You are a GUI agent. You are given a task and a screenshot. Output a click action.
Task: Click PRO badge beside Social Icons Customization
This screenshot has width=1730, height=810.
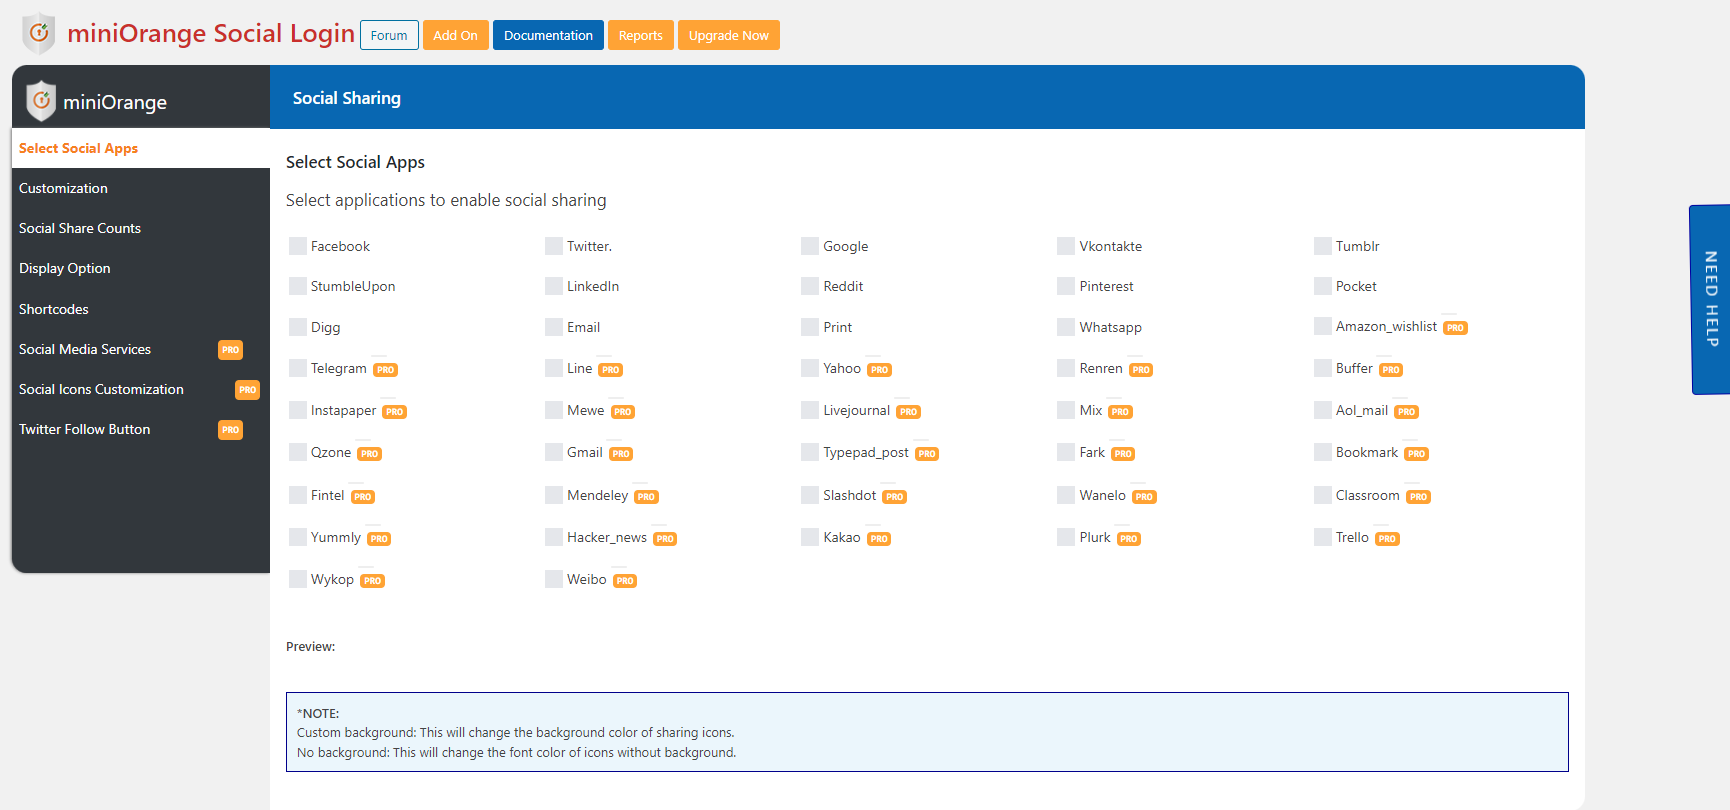pyautogui.click(x=247, y=390)
